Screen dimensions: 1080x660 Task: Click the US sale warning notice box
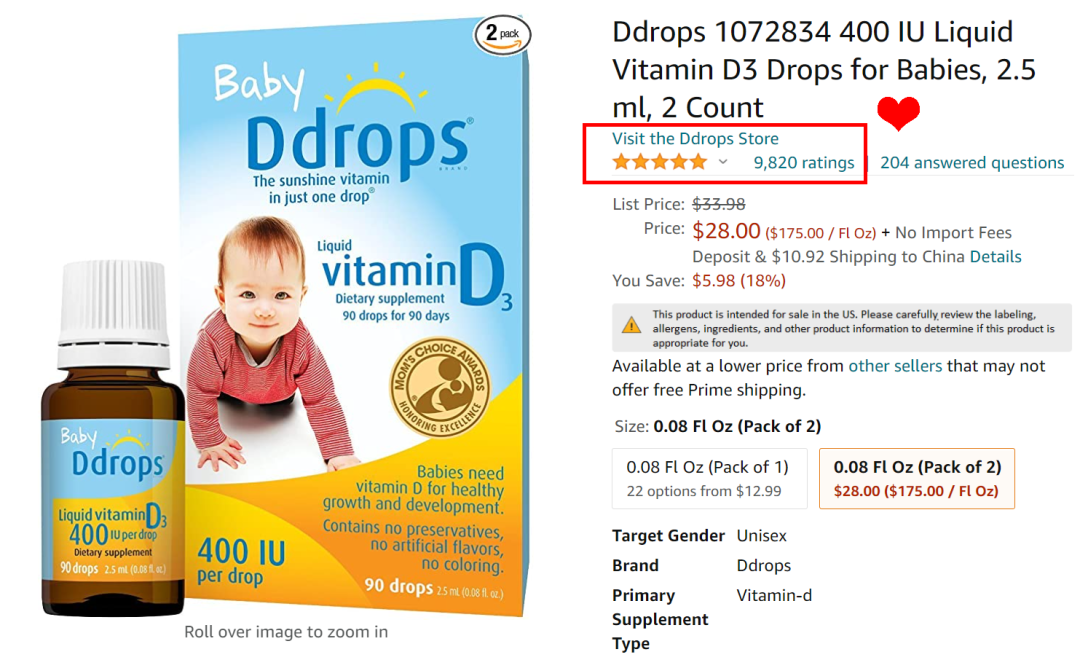(842, 328)
